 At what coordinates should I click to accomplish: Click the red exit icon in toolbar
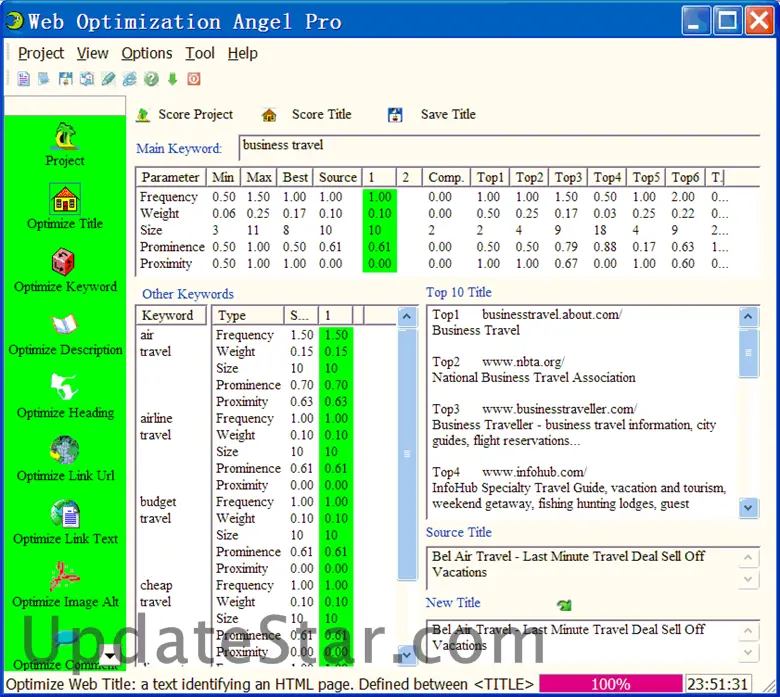click(194, 79)
